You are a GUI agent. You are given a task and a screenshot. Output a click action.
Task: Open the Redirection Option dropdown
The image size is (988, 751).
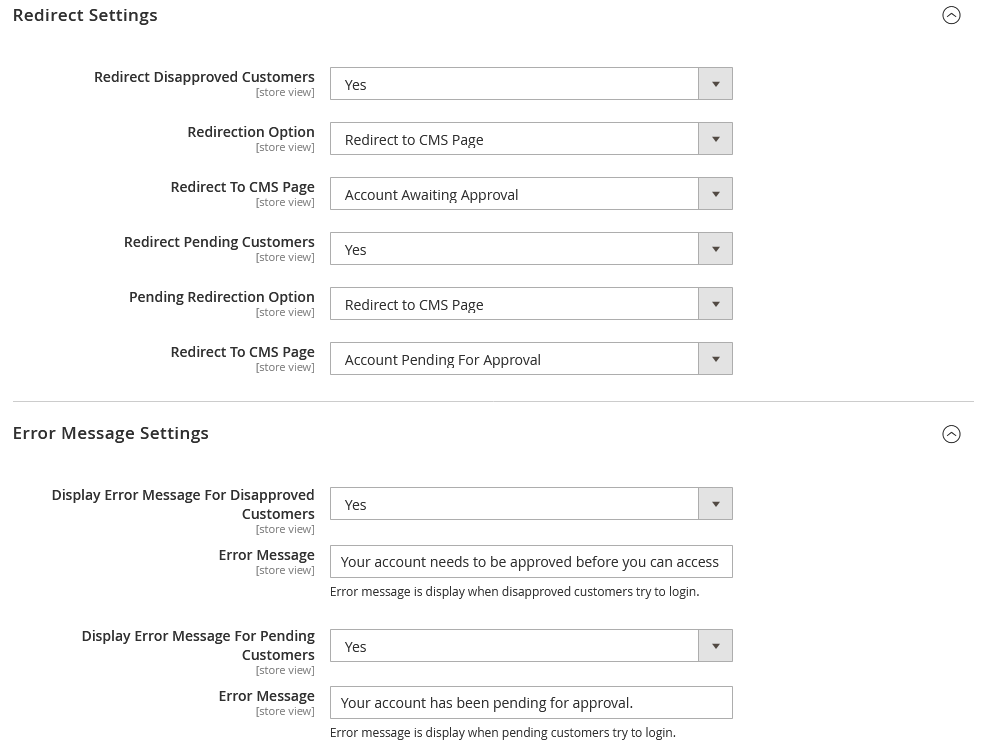(531, 139)
